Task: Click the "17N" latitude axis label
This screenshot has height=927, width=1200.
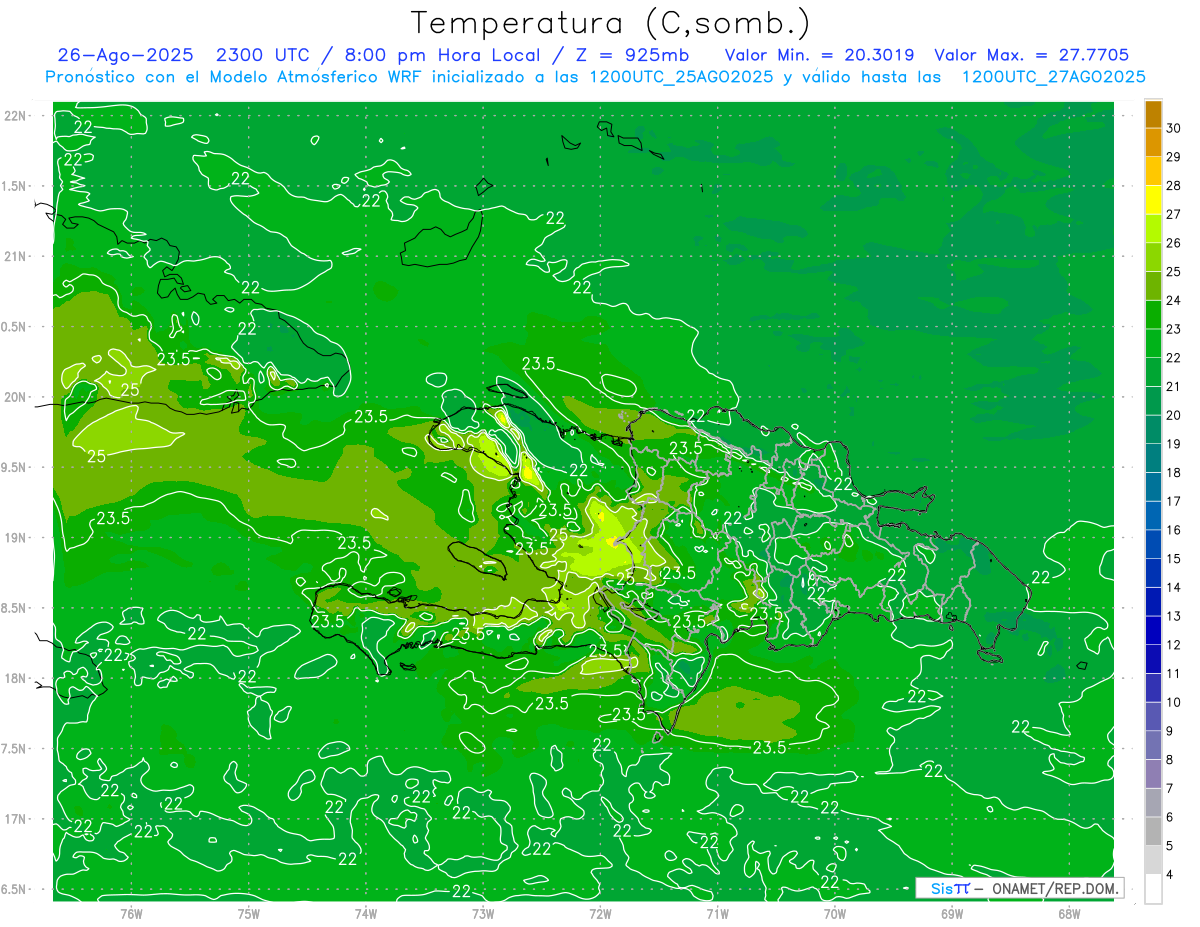Action: [x=14, y=820]
